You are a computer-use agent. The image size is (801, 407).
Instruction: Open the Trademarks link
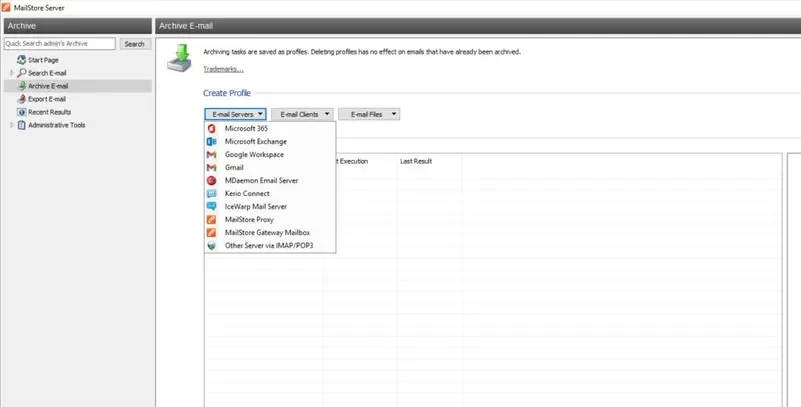[x=223, y=69]
